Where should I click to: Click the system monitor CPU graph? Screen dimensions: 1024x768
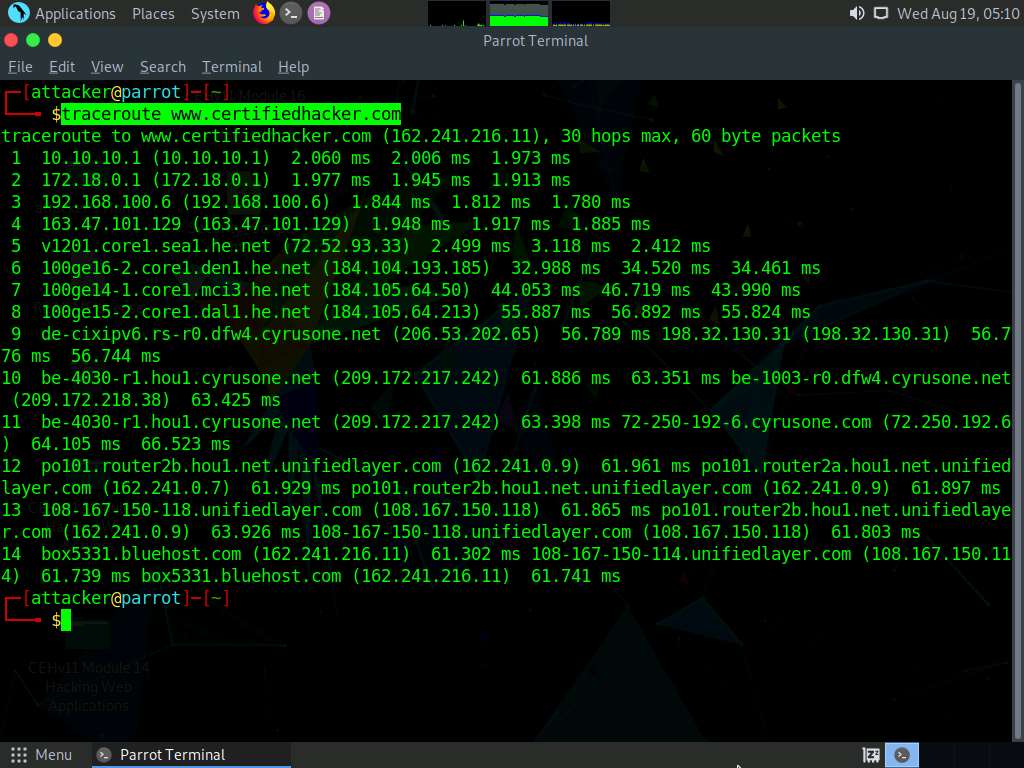pos(456,13)
